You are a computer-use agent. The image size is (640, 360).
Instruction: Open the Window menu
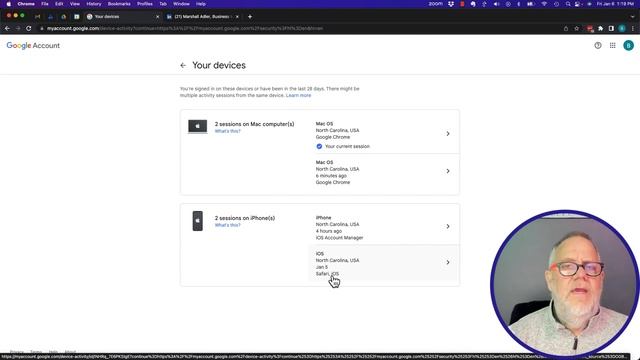(181, 4)
